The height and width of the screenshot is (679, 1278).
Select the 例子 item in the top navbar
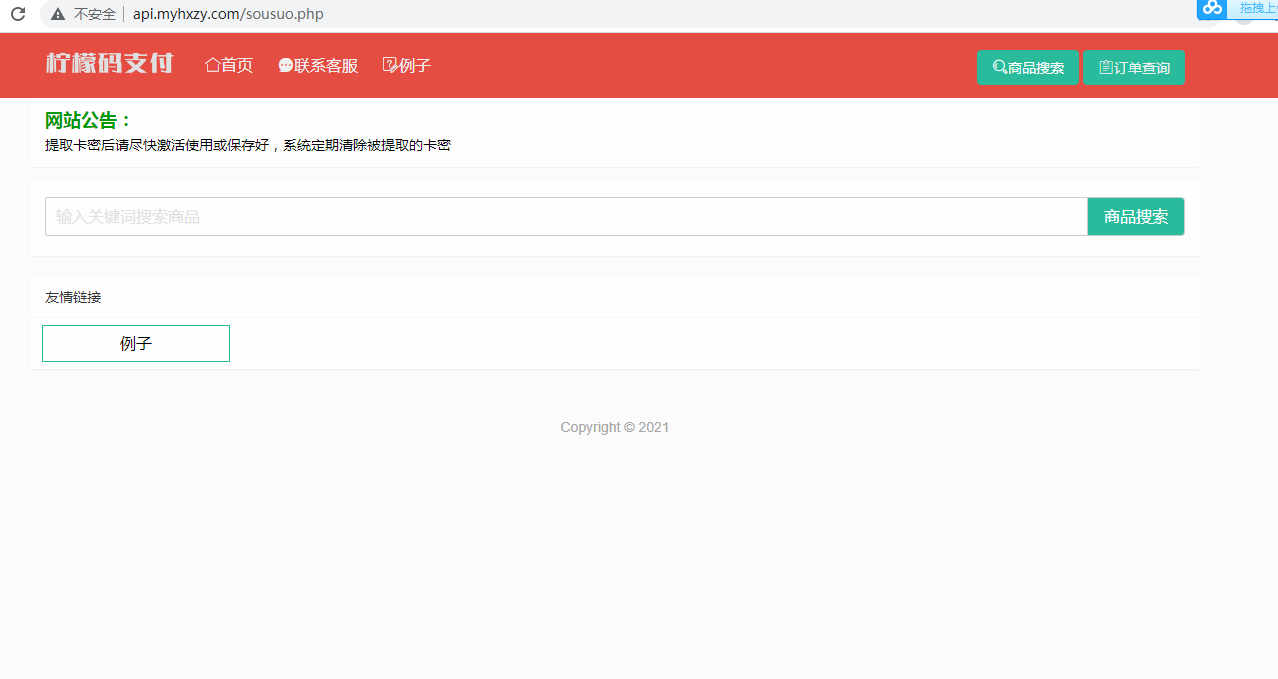point(415,66)
